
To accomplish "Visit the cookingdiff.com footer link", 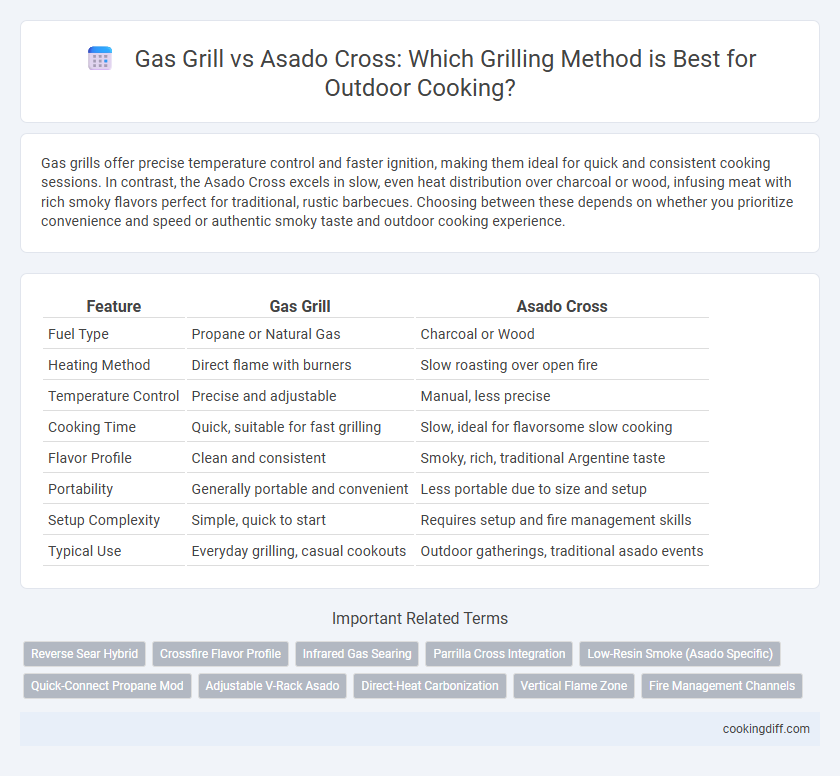I will pyautogui.click(x=766, y=729).
